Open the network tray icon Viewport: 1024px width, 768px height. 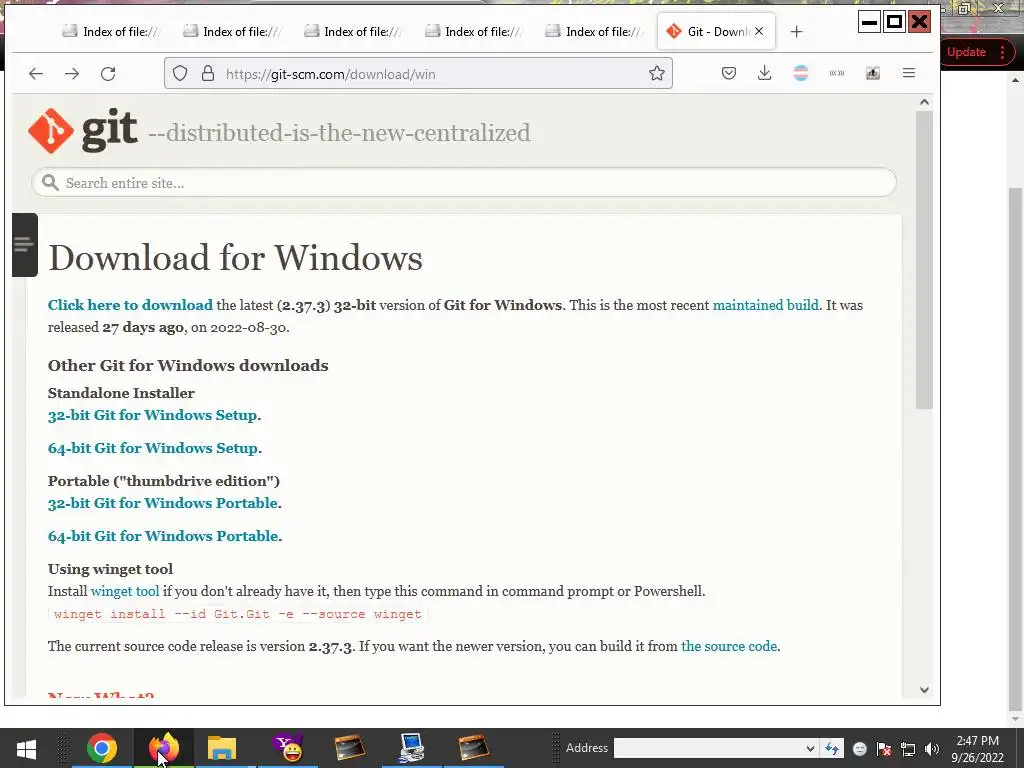click(x=908, y=749)
